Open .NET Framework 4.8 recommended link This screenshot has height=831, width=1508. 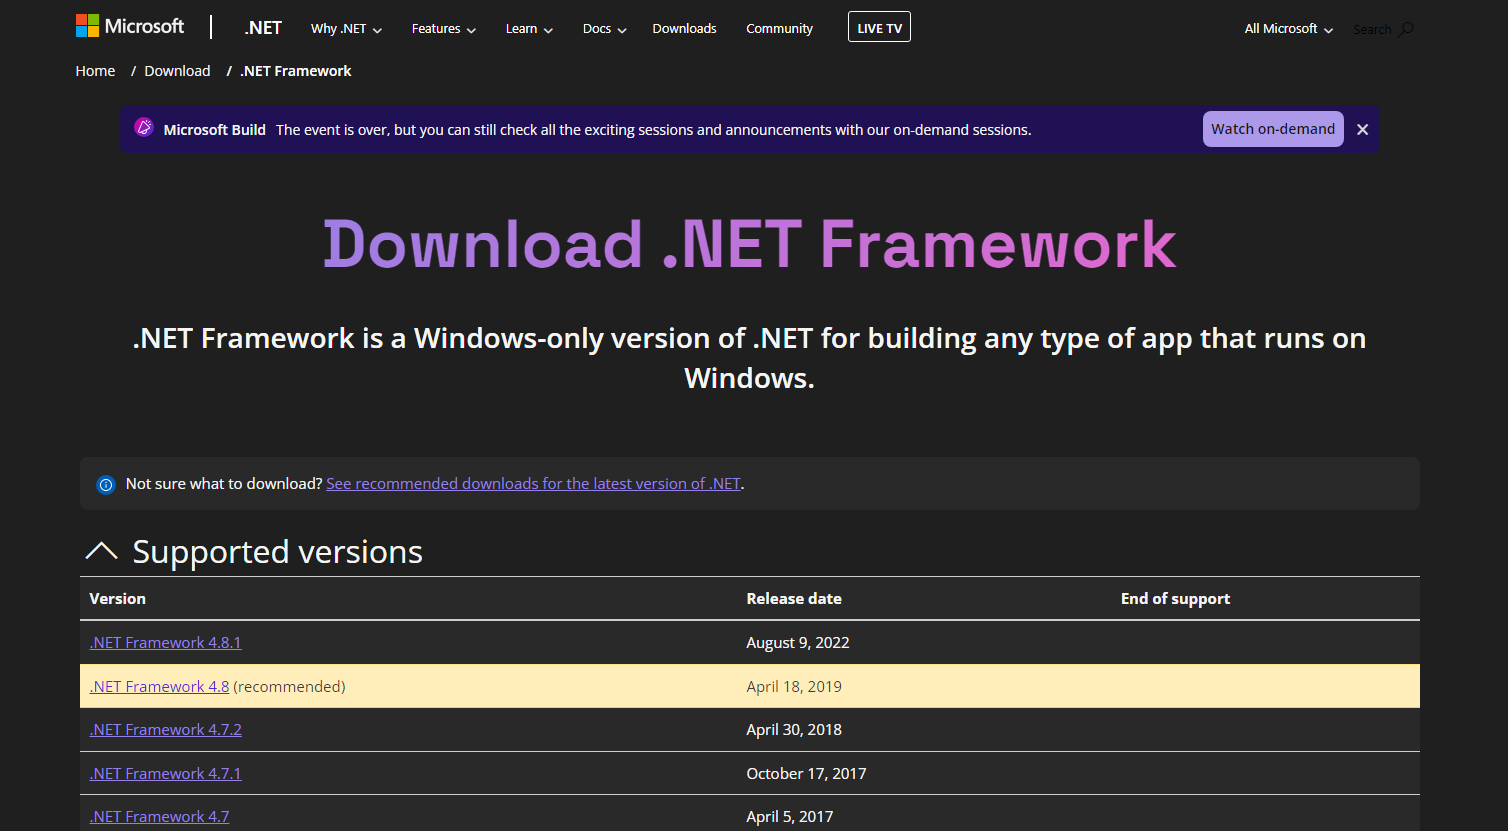click(159, 687)
